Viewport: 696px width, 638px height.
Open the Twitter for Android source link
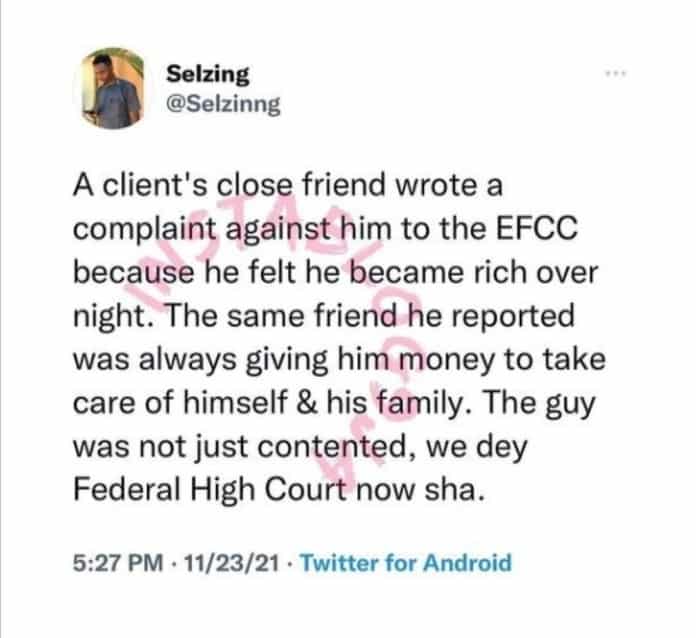(406, 563)
